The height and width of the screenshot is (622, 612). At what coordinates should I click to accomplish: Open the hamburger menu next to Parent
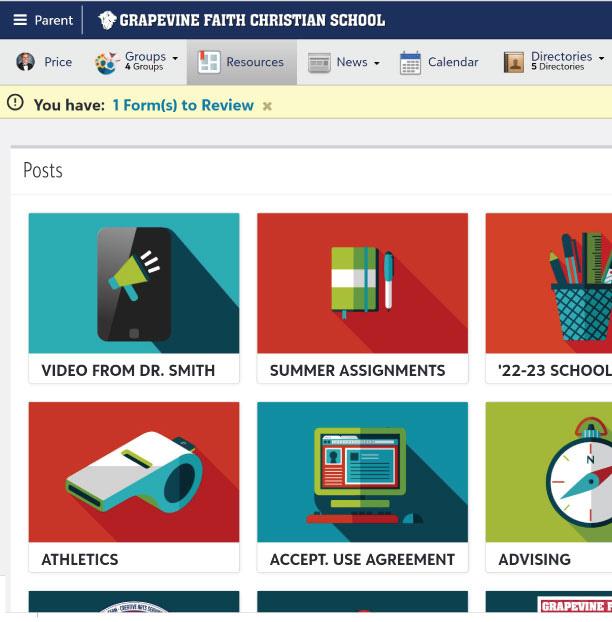[20, 20]
